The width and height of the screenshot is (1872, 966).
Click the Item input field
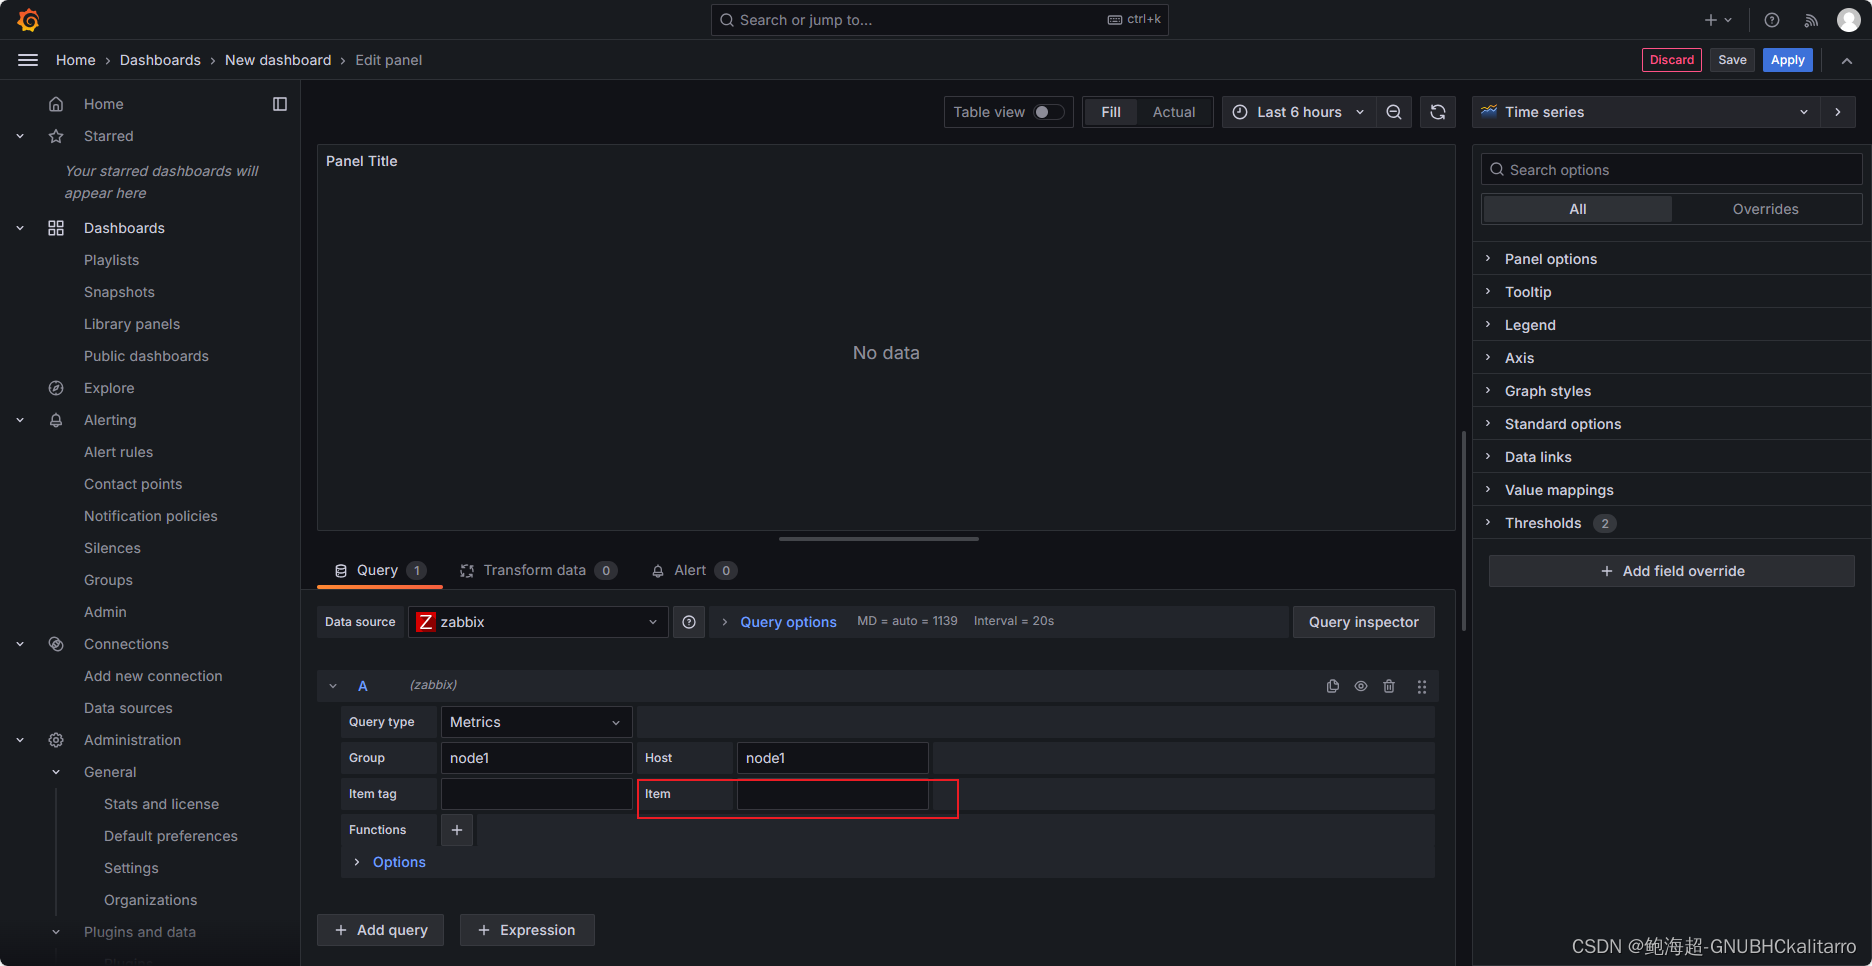pyautogui.click(x=832, y=794)
